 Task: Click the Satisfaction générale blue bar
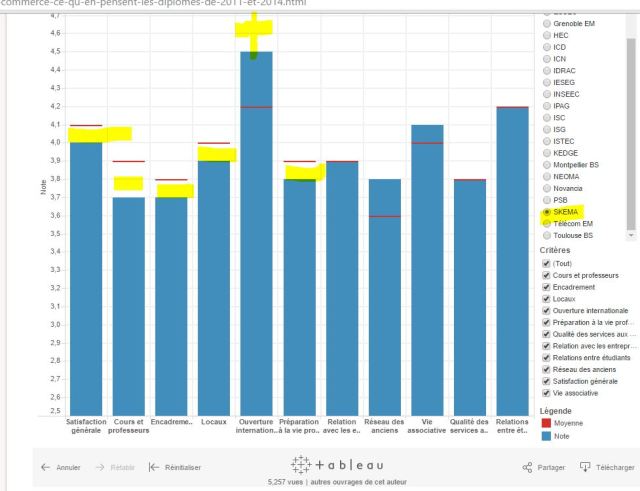(x=86, y=279)
